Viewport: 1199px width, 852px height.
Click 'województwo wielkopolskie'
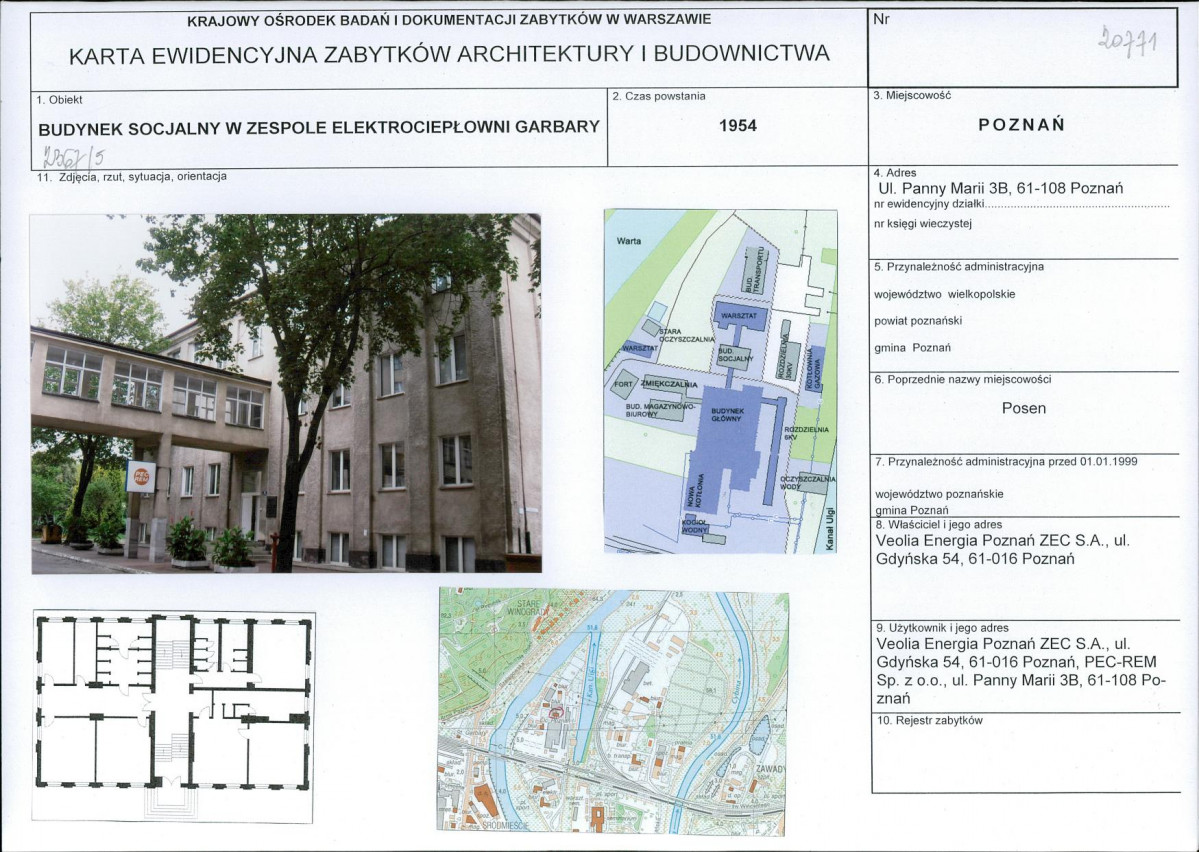pos(944,294)
